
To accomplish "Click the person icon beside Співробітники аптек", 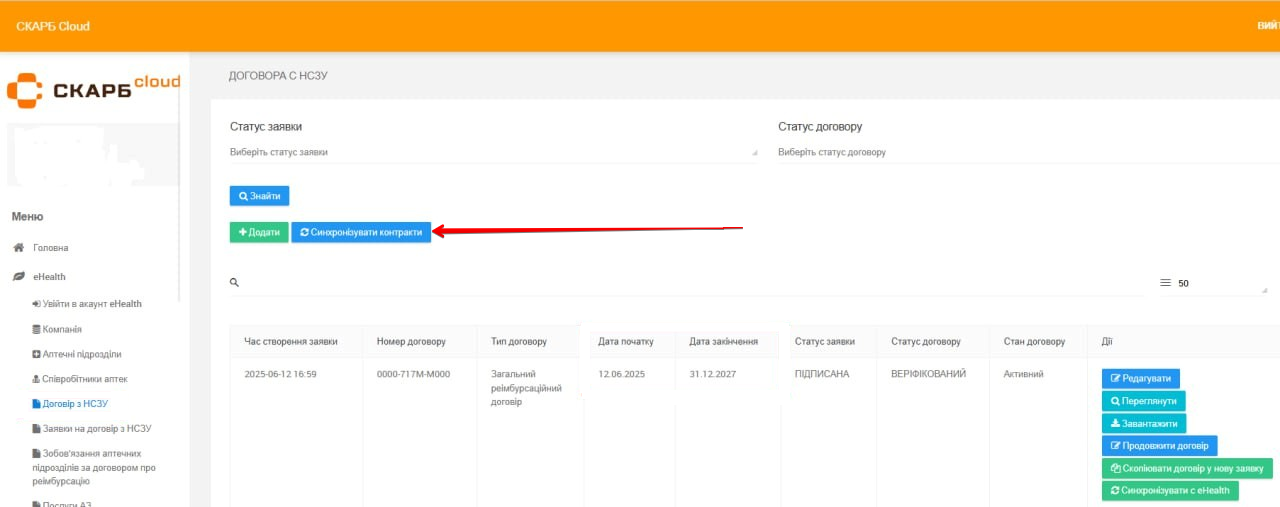I will pyautogui.click(x=37, y=379).
